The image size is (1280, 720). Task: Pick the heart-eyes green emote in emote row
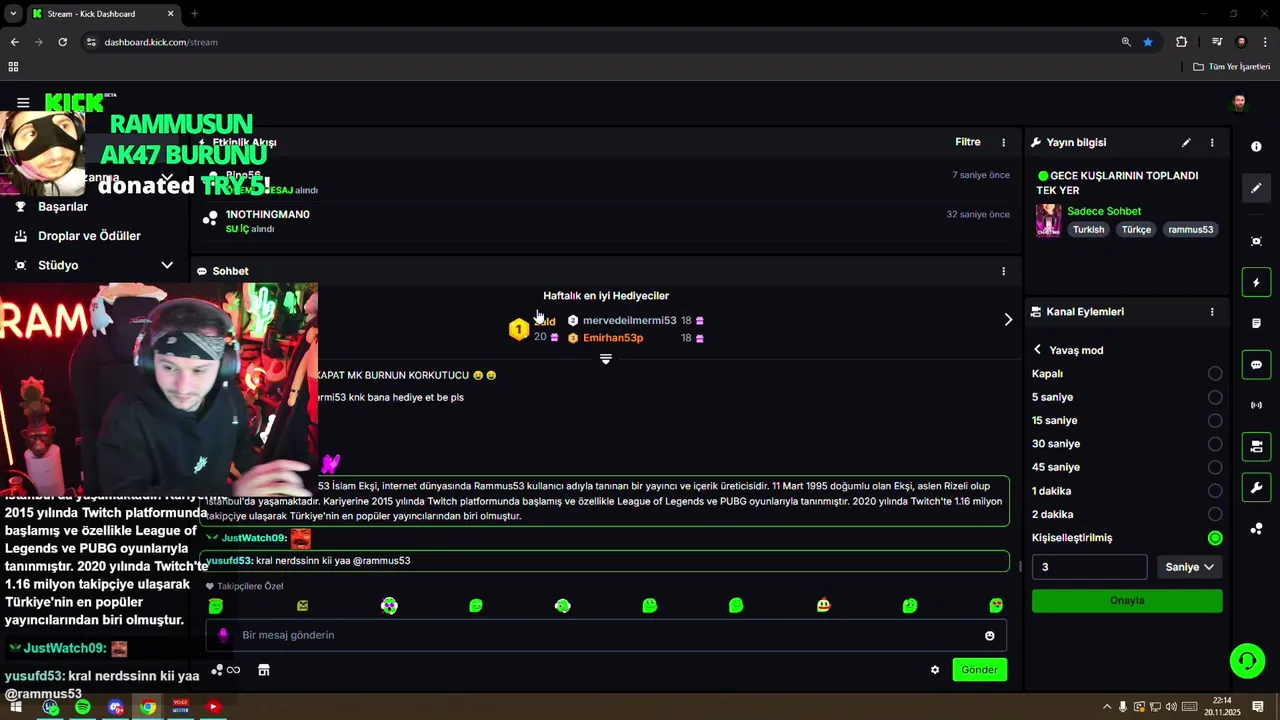(996, 606)
